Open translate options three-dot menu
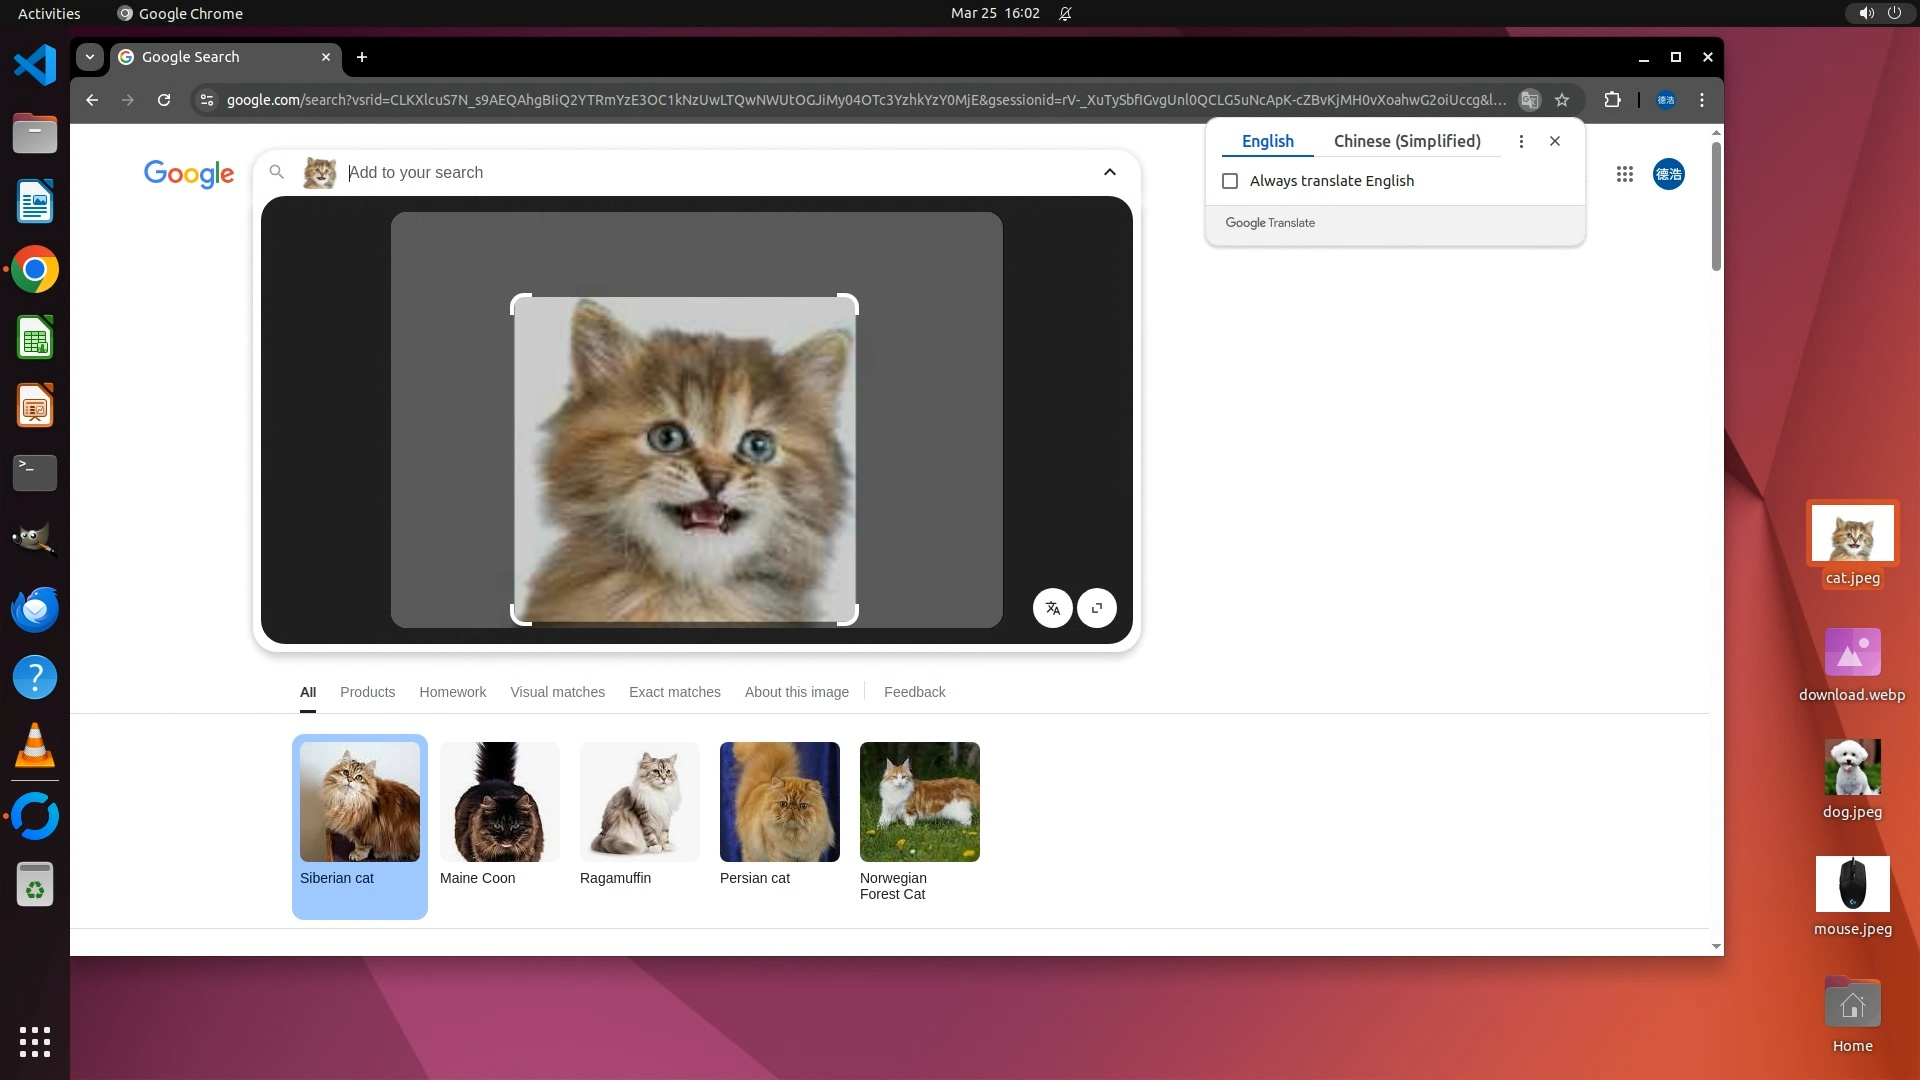This screenshot has width=1920, height=1080. coord(1521,141)
